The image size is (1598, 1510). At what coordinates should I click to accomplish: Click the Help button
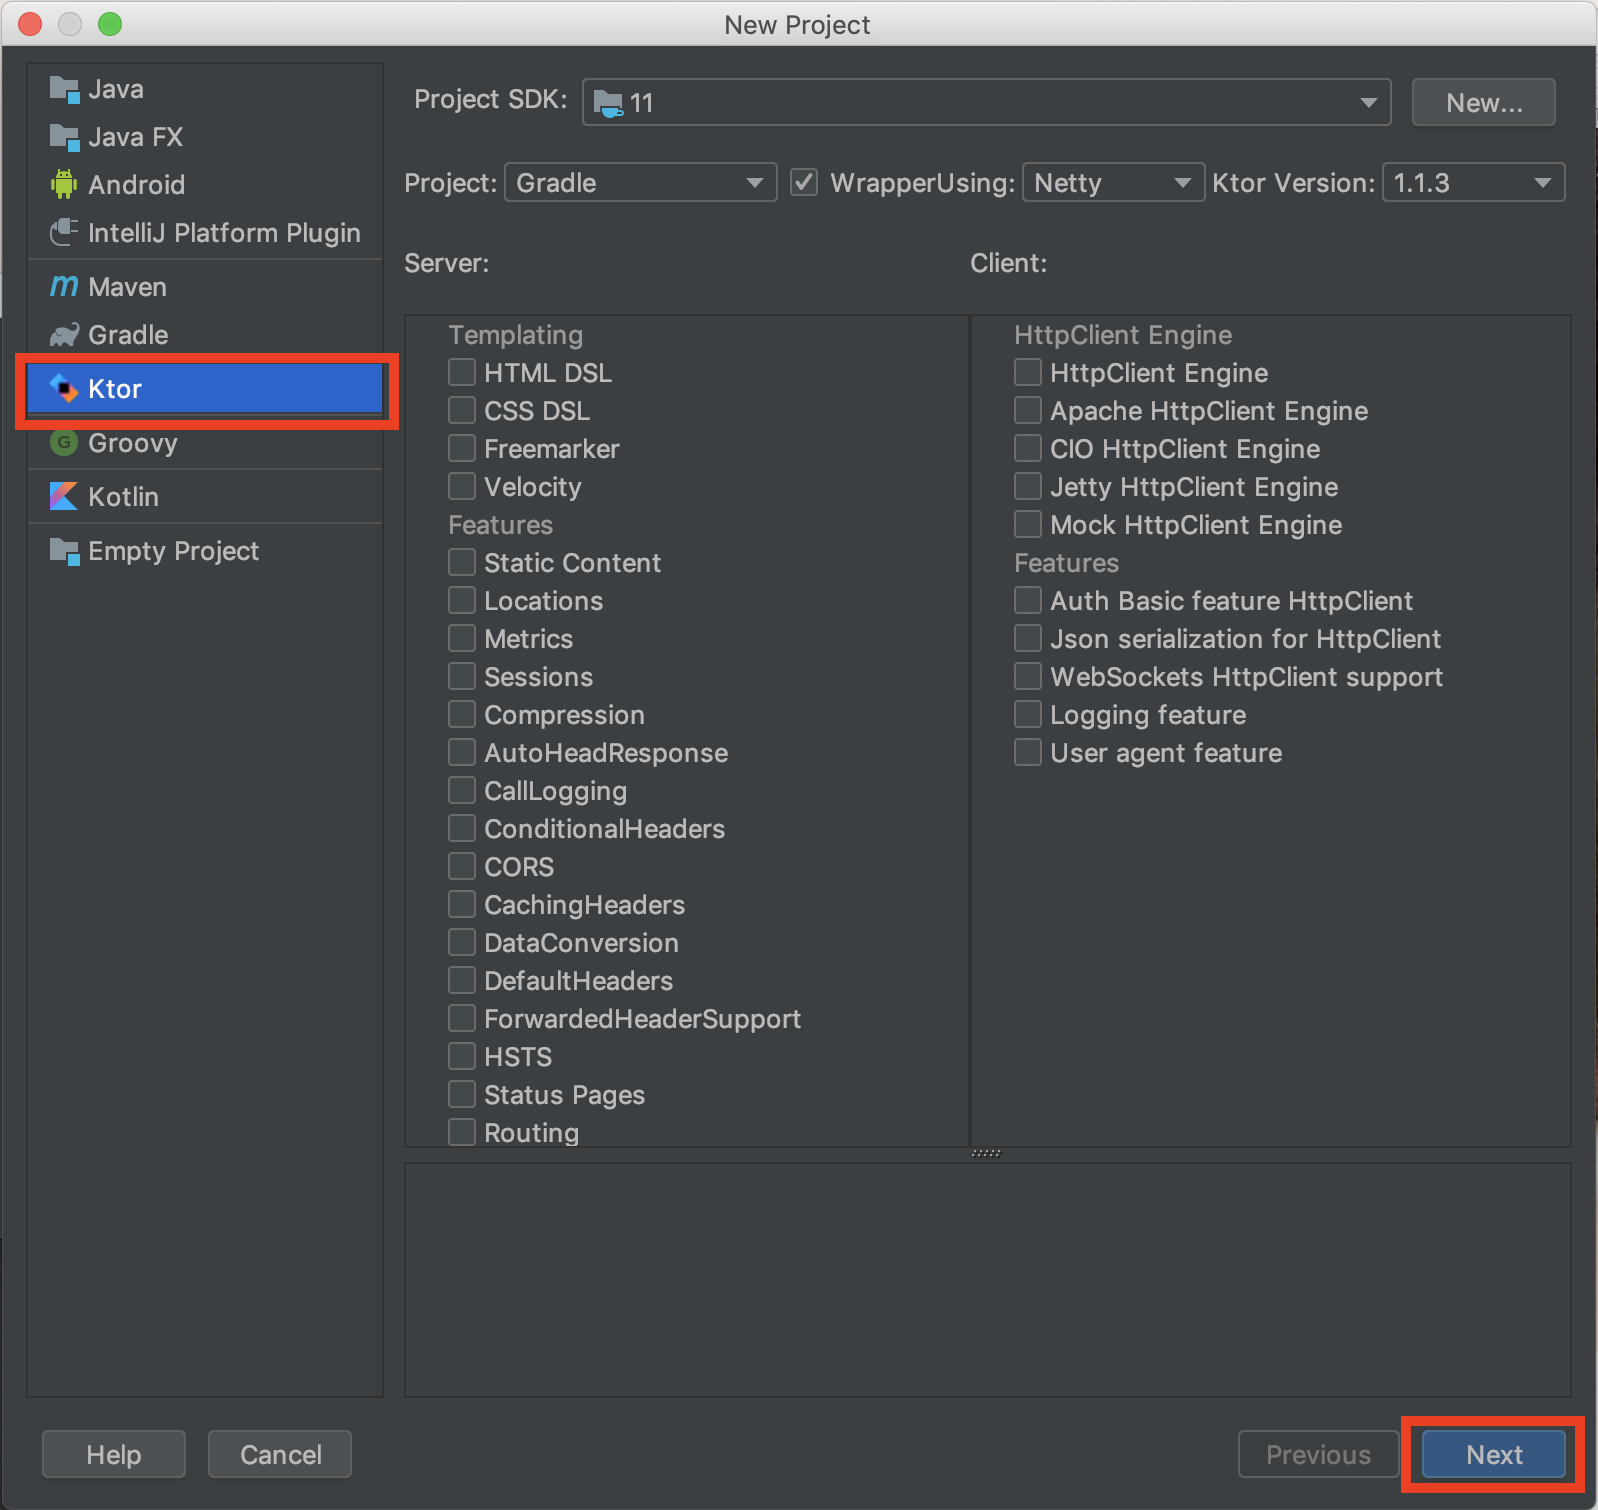114,1454
